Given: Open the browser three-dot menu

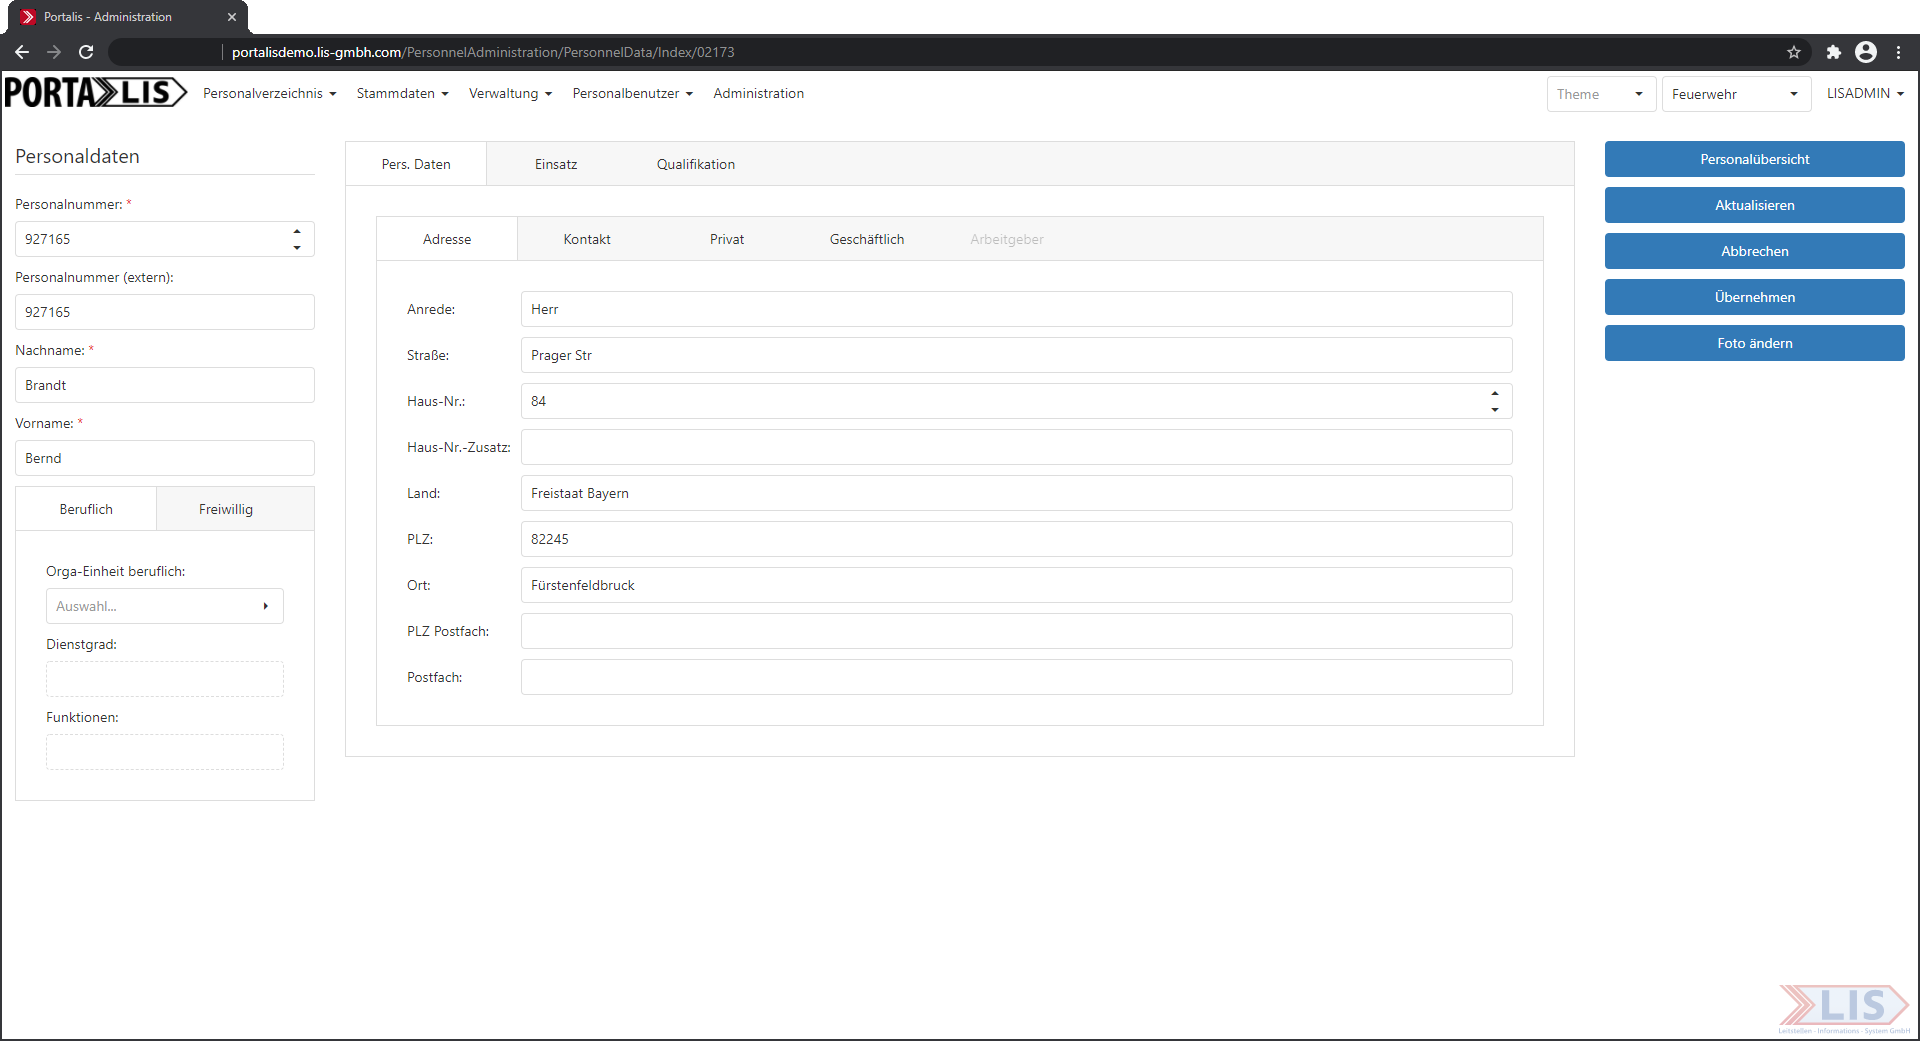Looking at the screenshot, I should [1898, 52].
